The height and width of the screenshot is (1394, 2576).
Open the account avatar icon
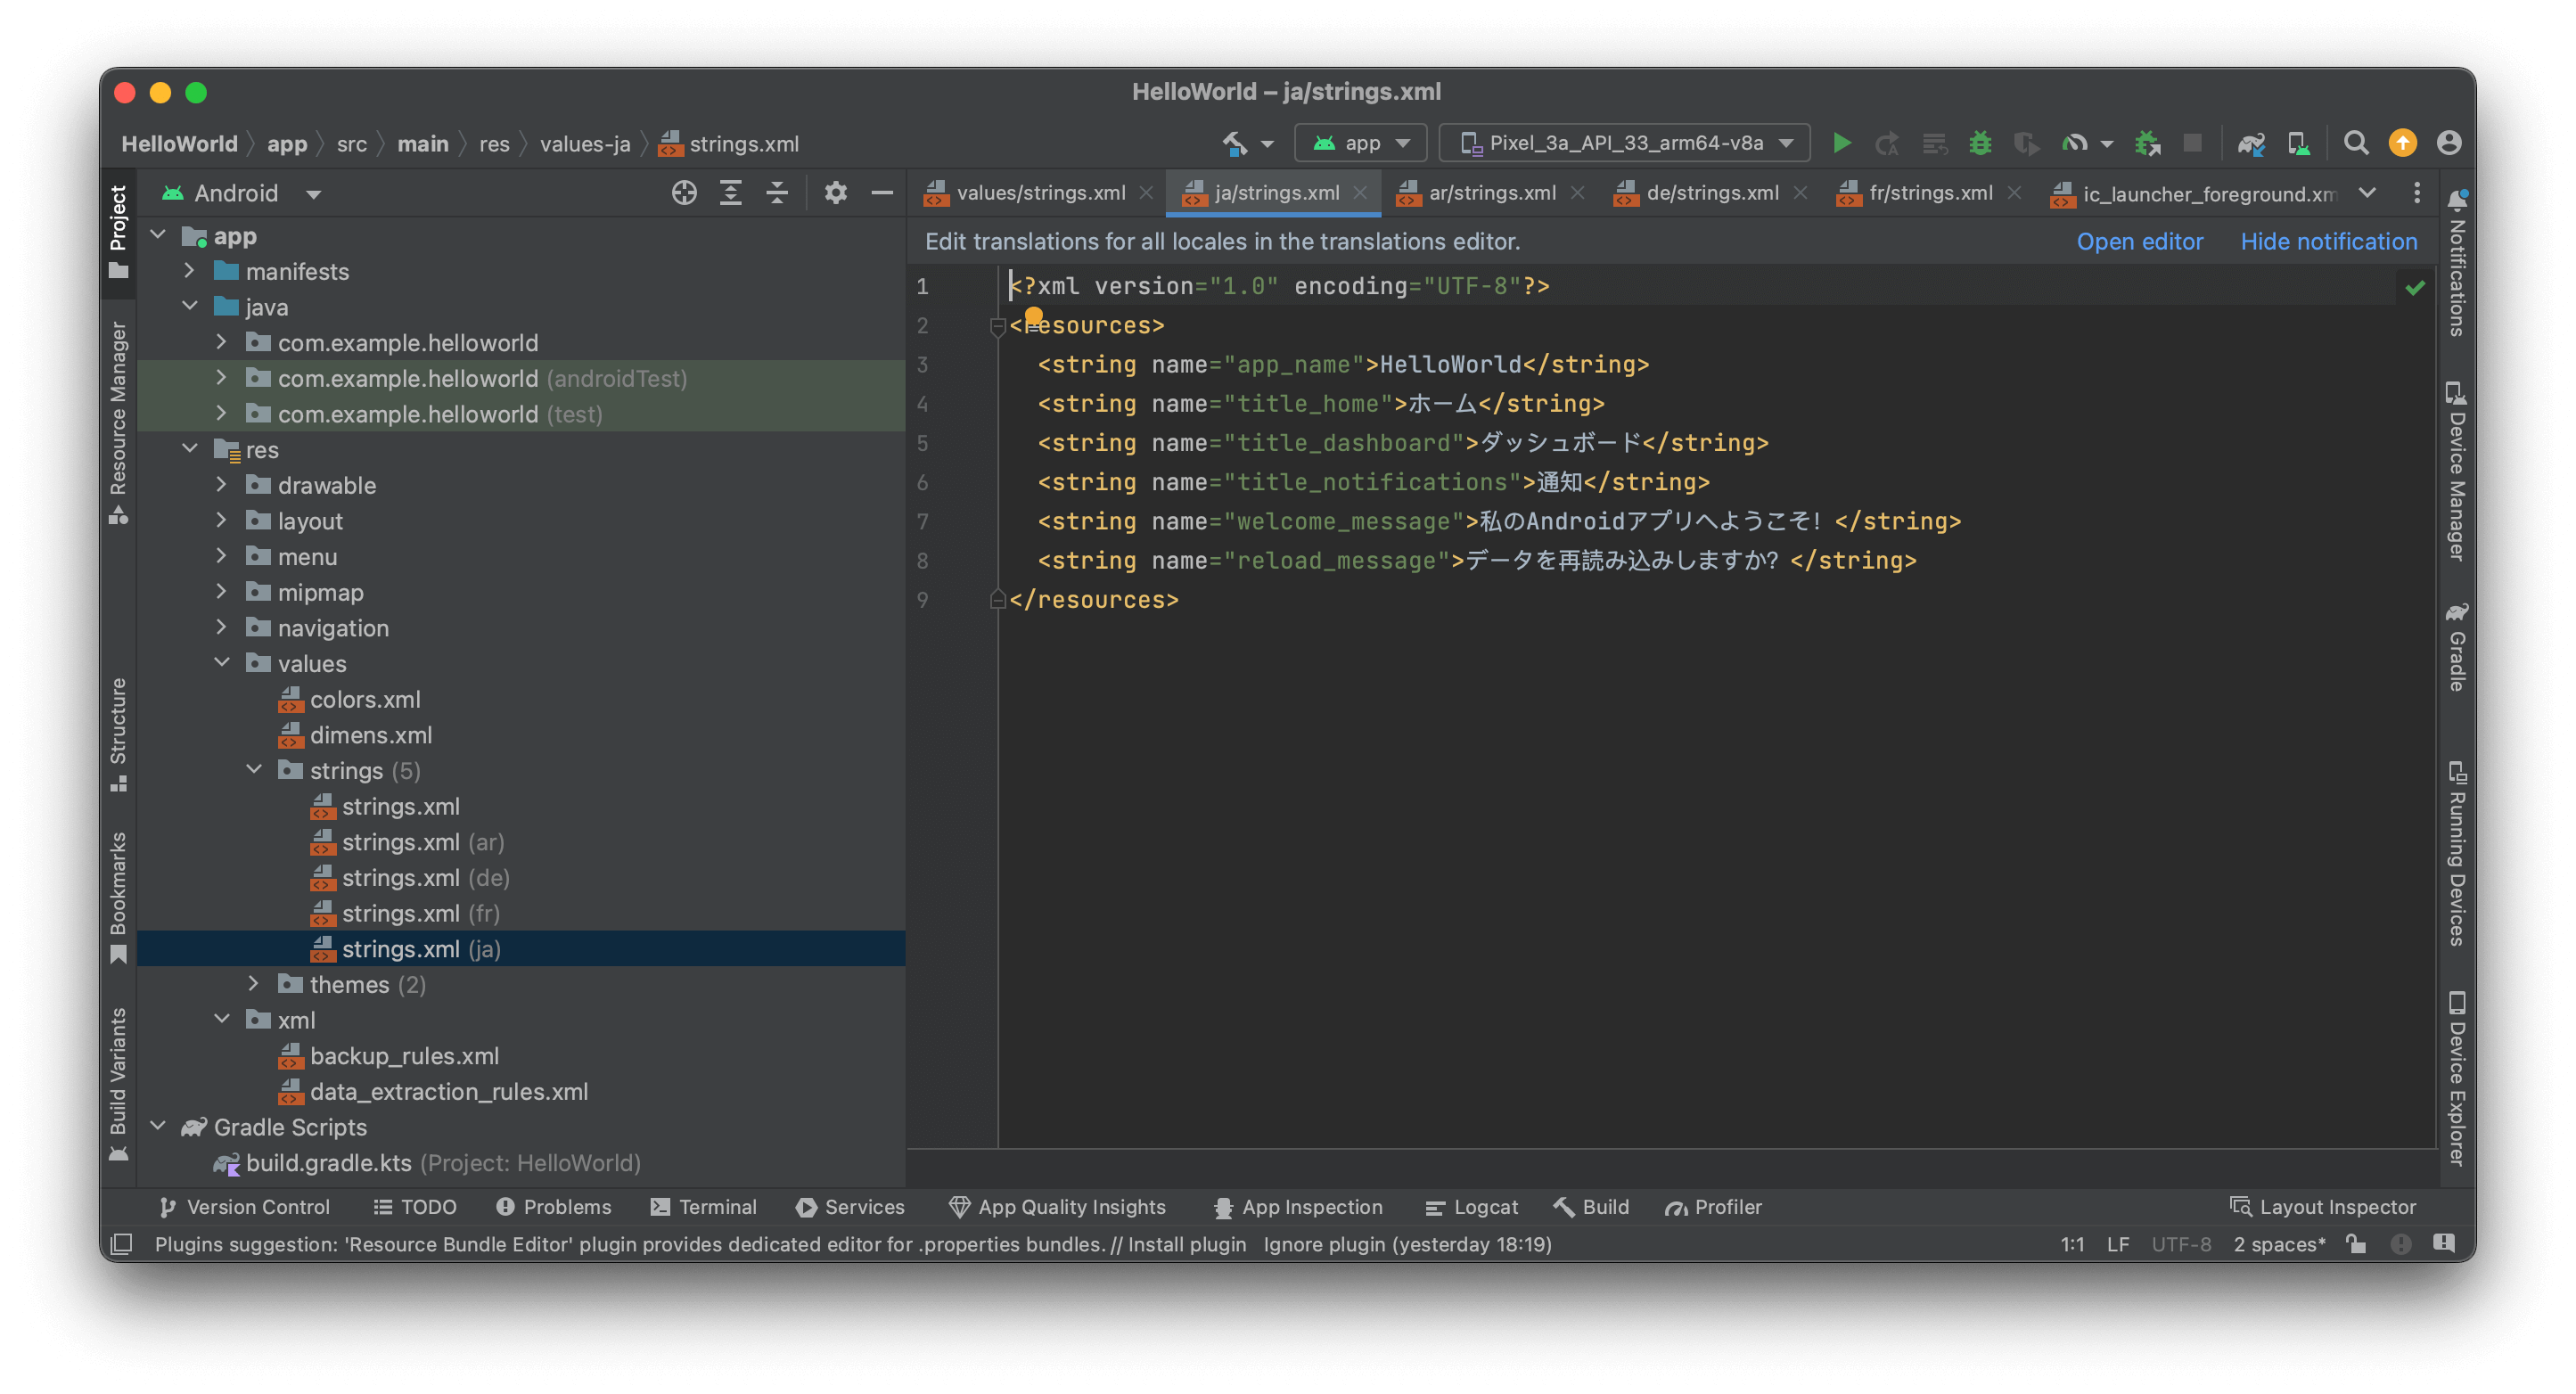click(x=2448, y=143)
